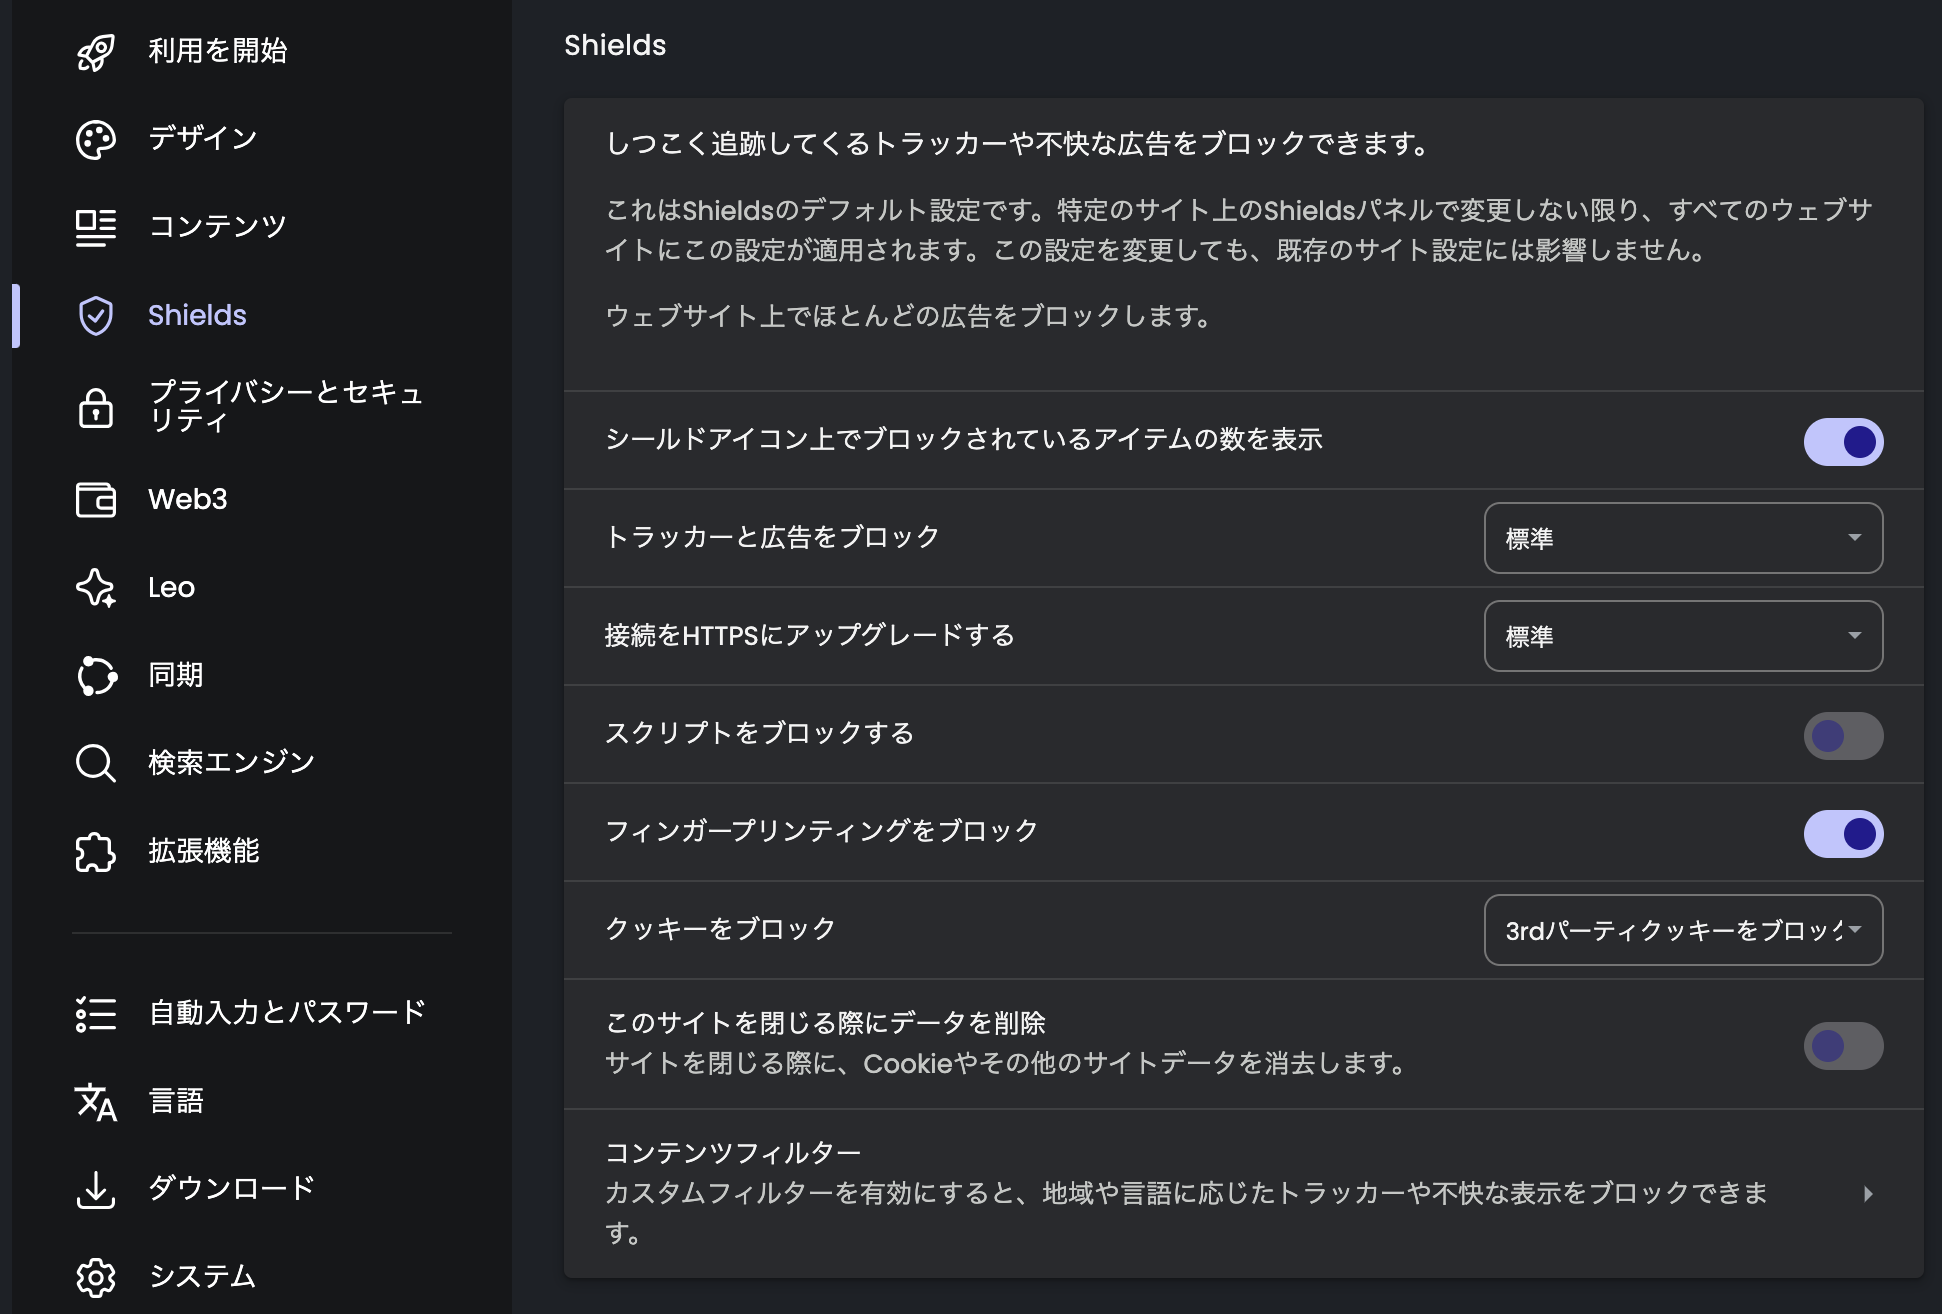
Task: Click the トラッカーと広告をブロック label
Action: (x=772, y=538)
